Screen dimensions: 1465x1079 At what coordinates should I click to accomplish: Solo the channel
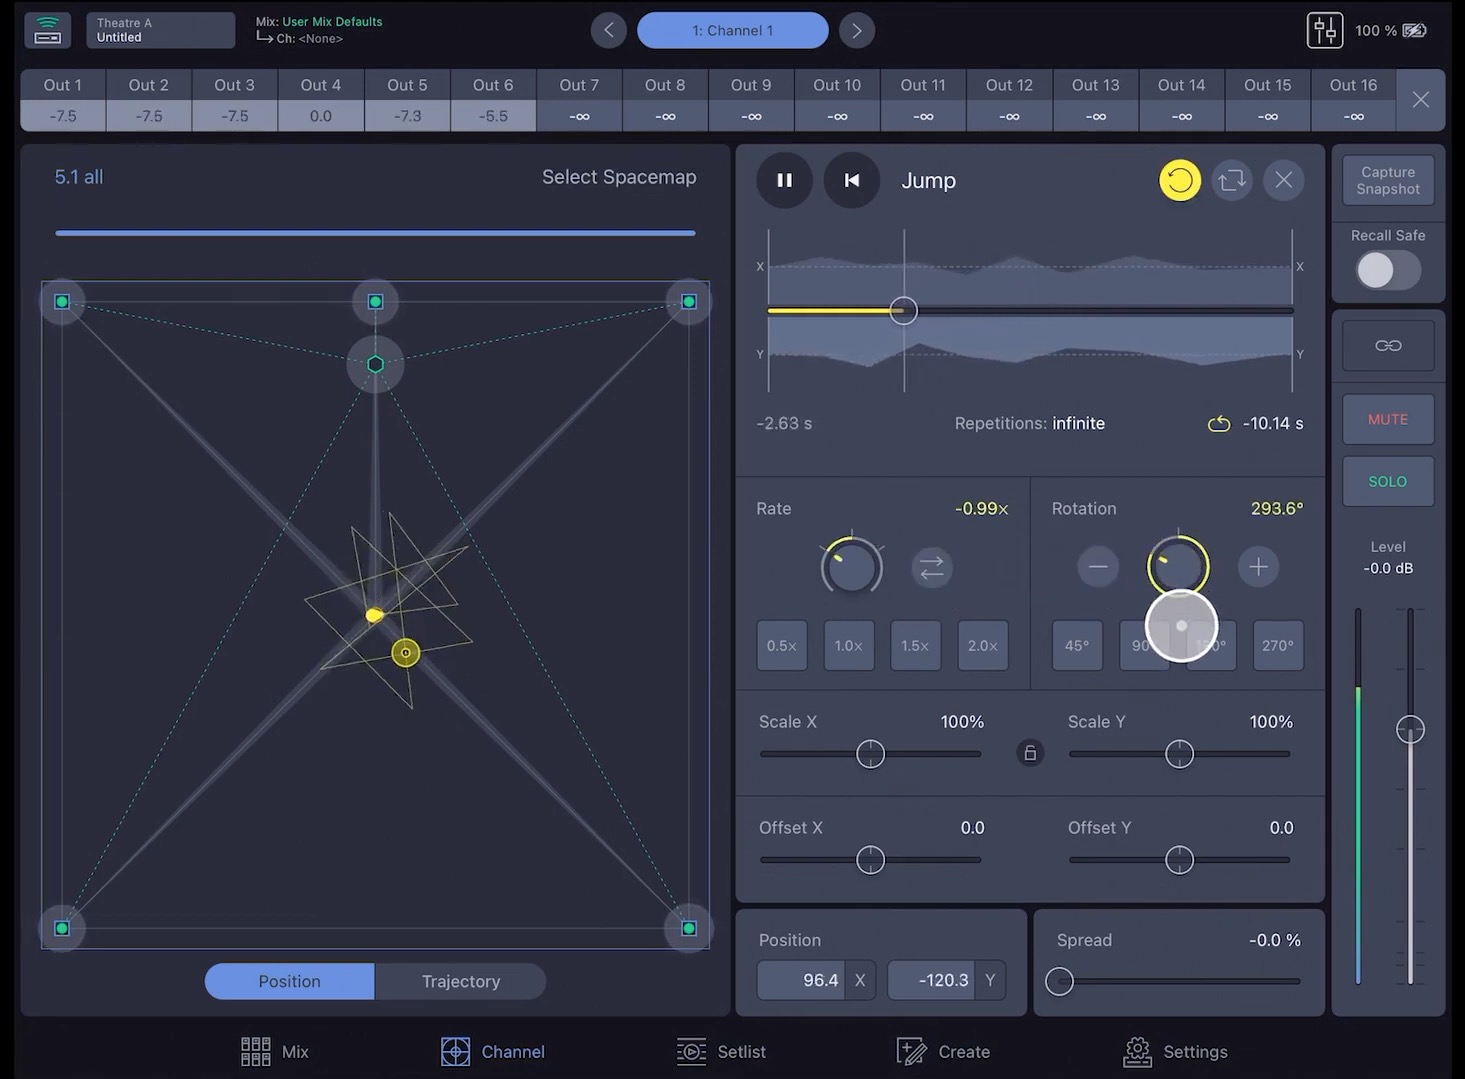click(x=1387, y=481)
